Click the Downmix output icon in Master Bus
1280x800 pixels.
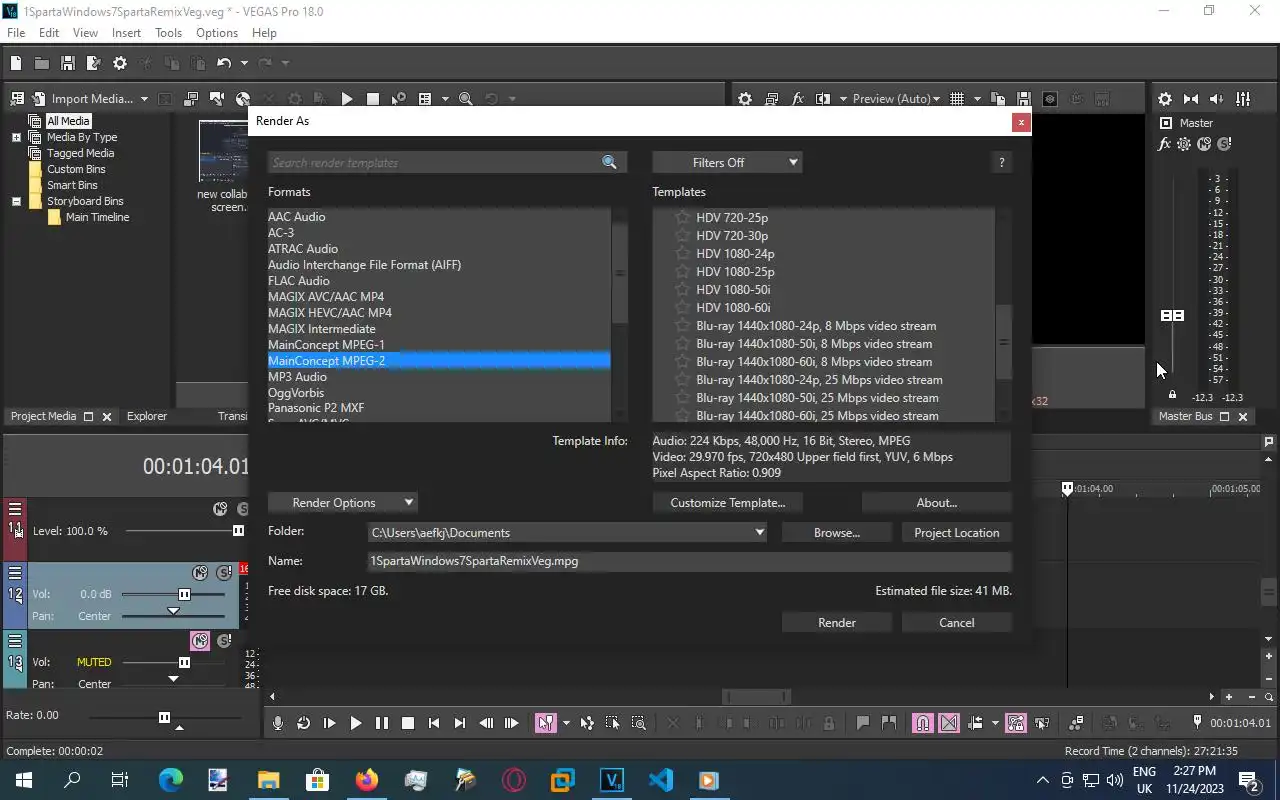(1191, 99)
